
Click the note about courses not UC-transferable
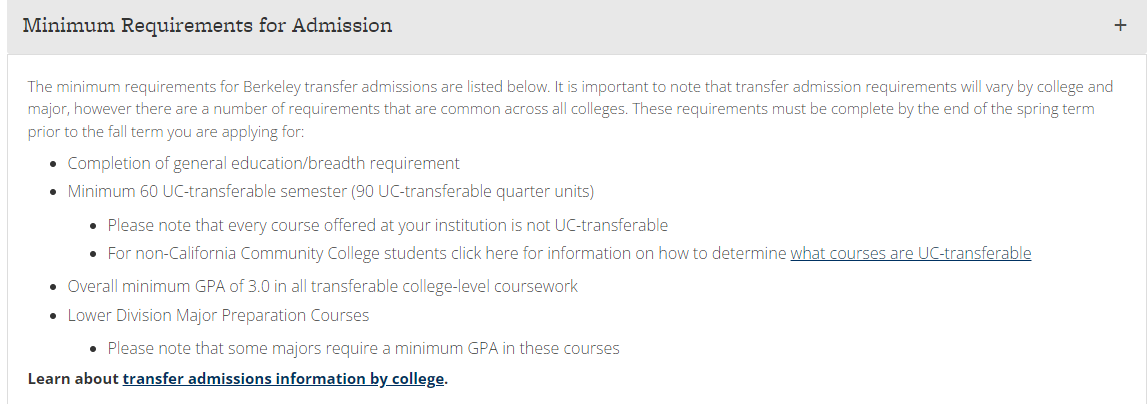[x=388, y=225]
